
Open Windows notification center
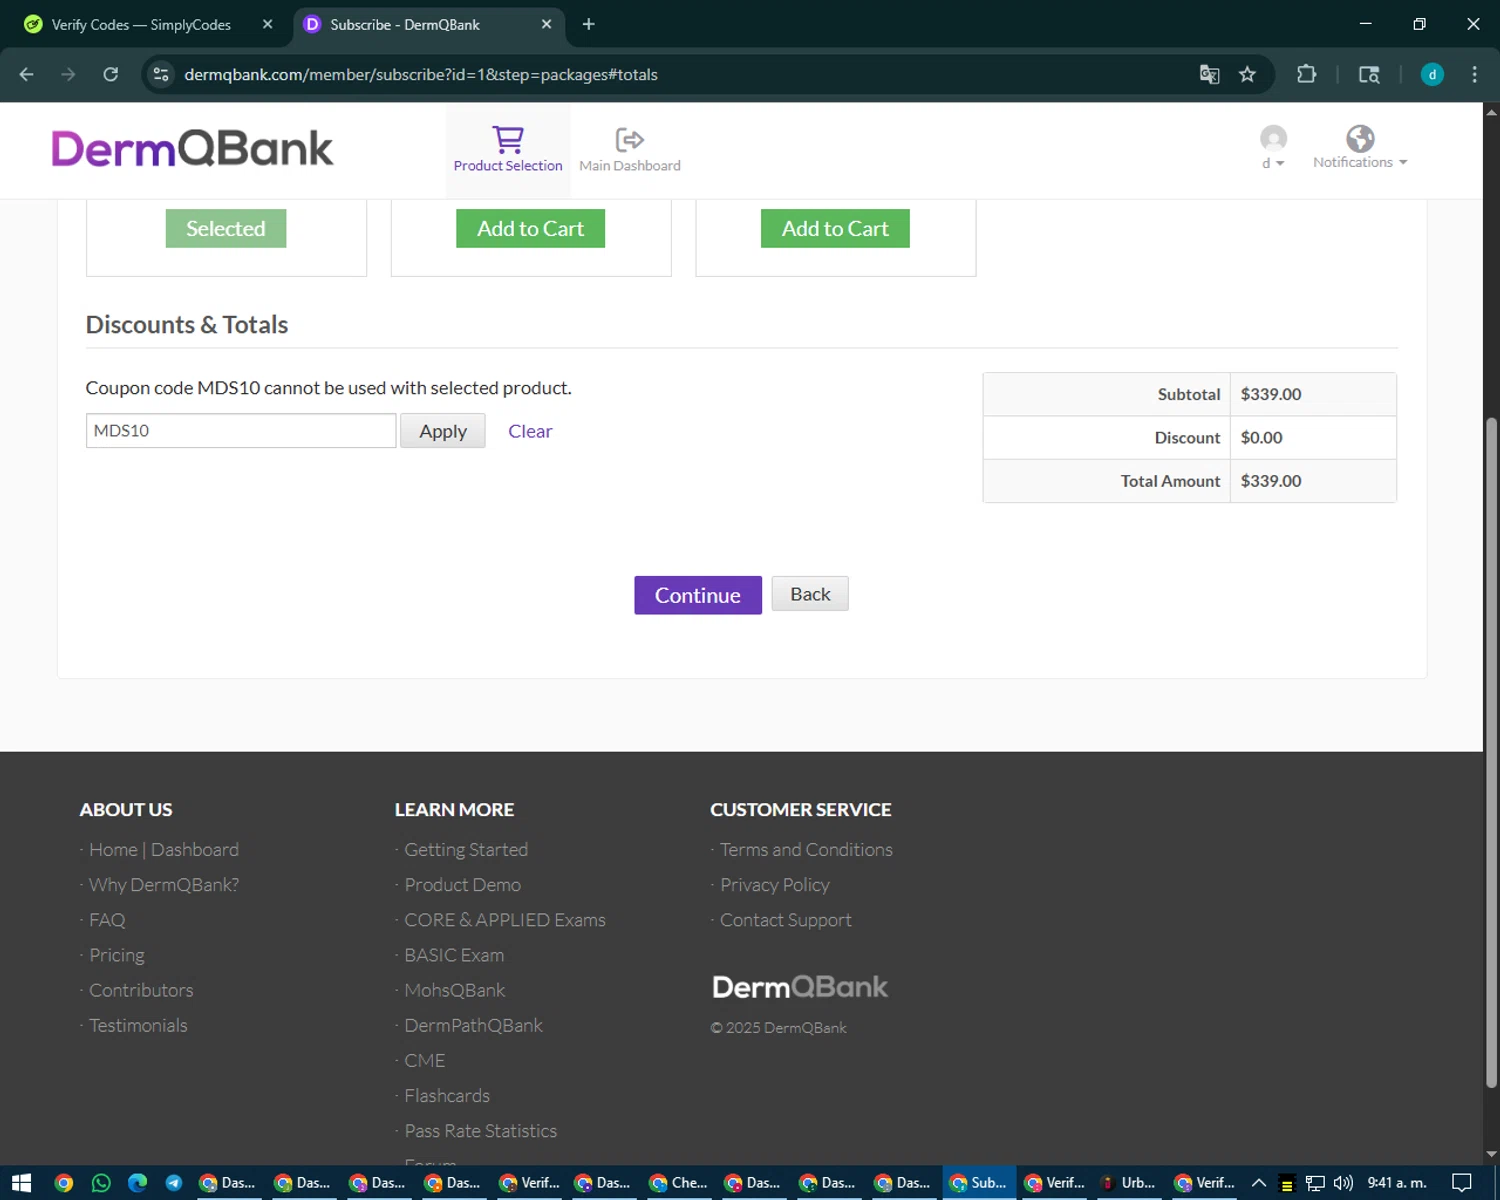(1462, 1183)
